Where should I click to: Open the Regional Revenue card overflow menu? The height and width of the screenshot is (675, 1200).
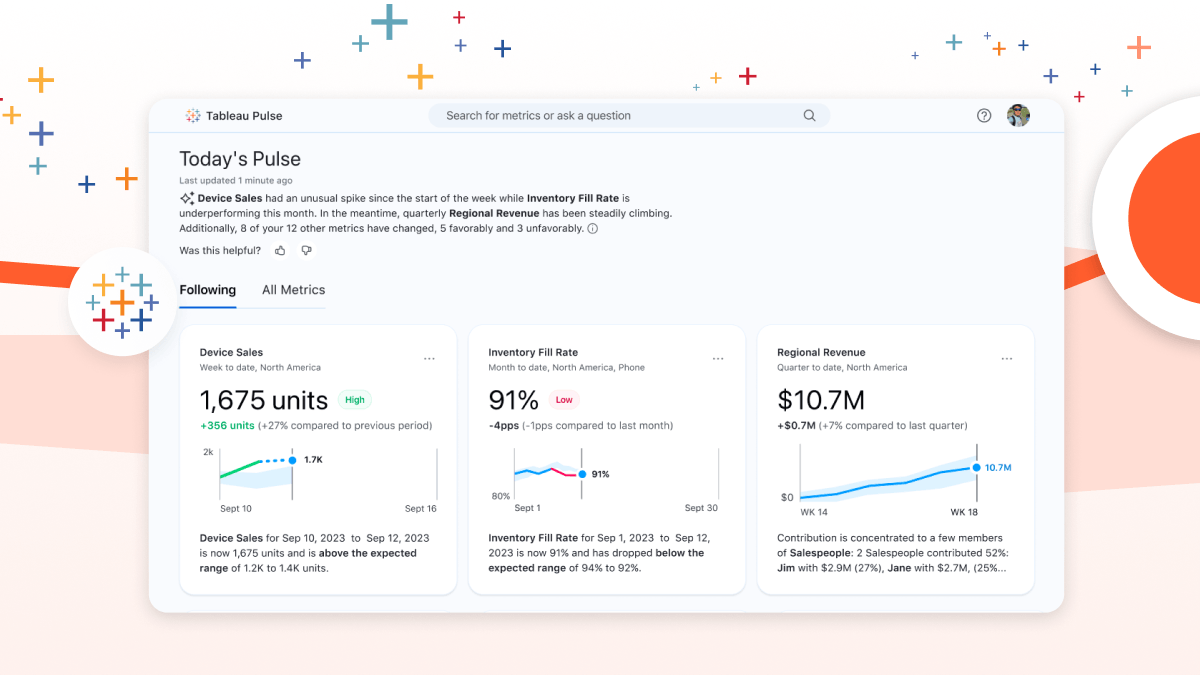pyautogui.click(x=1006, y=358)
